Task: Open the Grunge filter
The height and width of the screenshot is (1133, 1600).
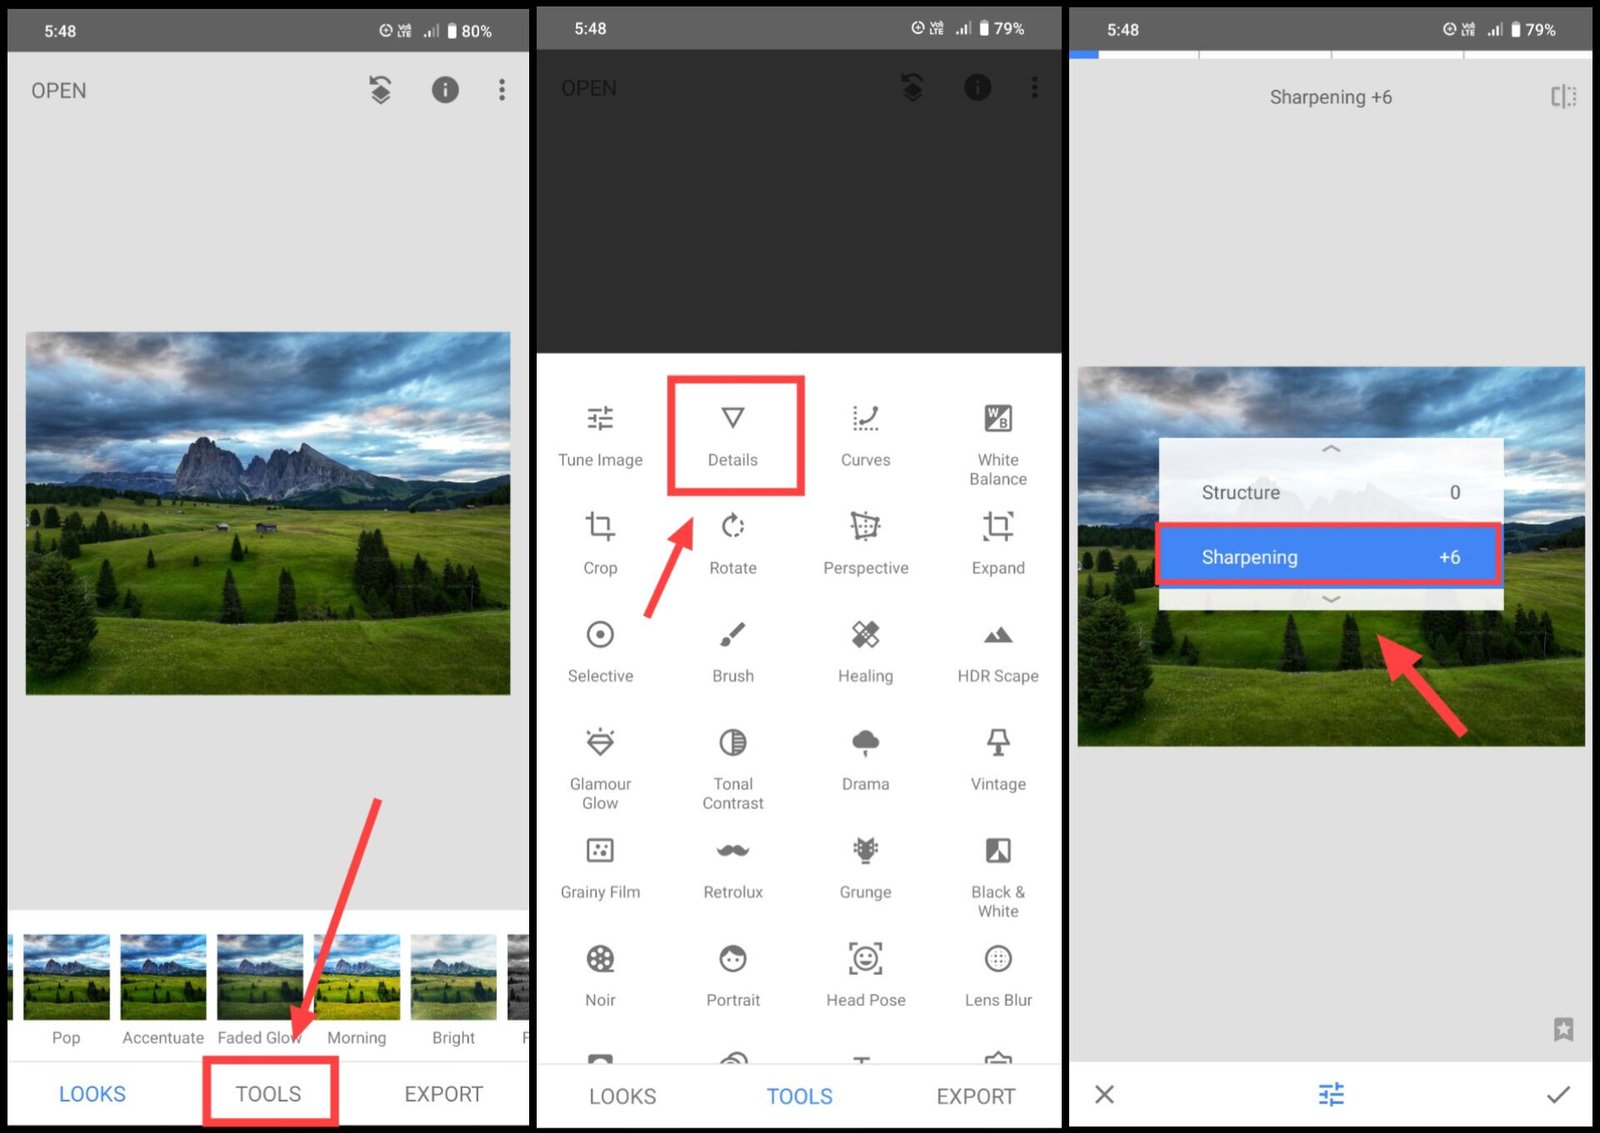Action: coord(865,868)
